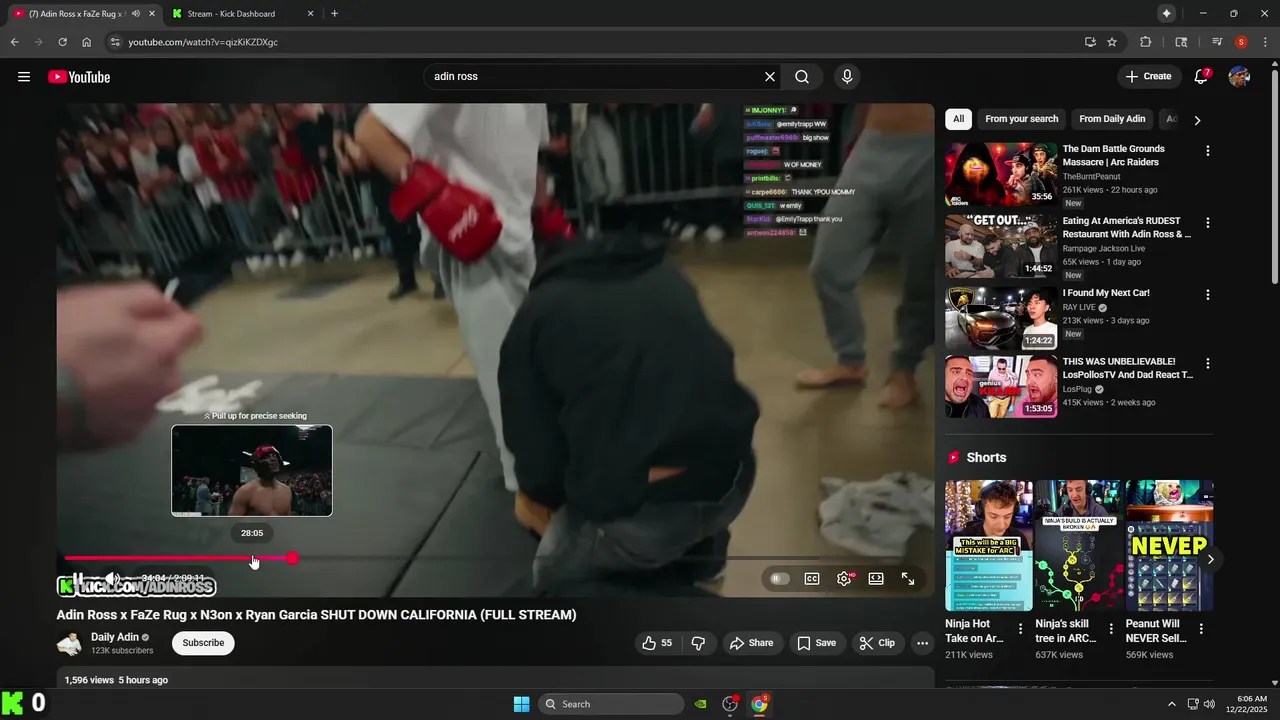Open Gemini sparkle button in title bar
1280x720 pixels.
click(x=1166, y=13)
